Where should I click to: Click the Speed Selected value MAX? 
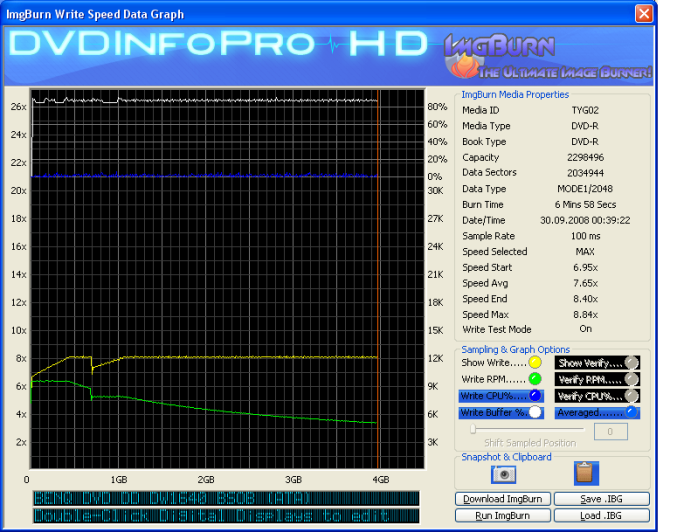tap(585, 252)
